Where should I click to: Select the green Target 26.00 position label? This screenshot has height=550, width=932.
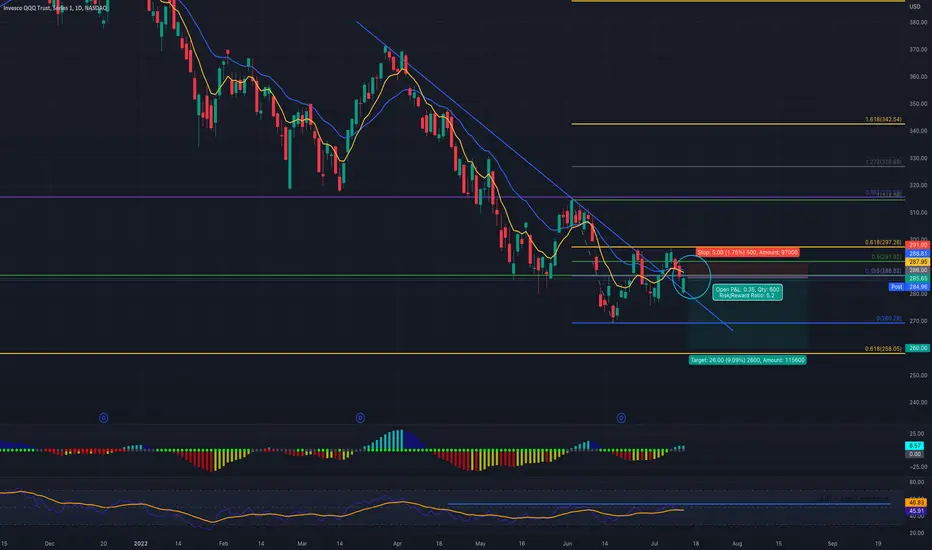748,360
